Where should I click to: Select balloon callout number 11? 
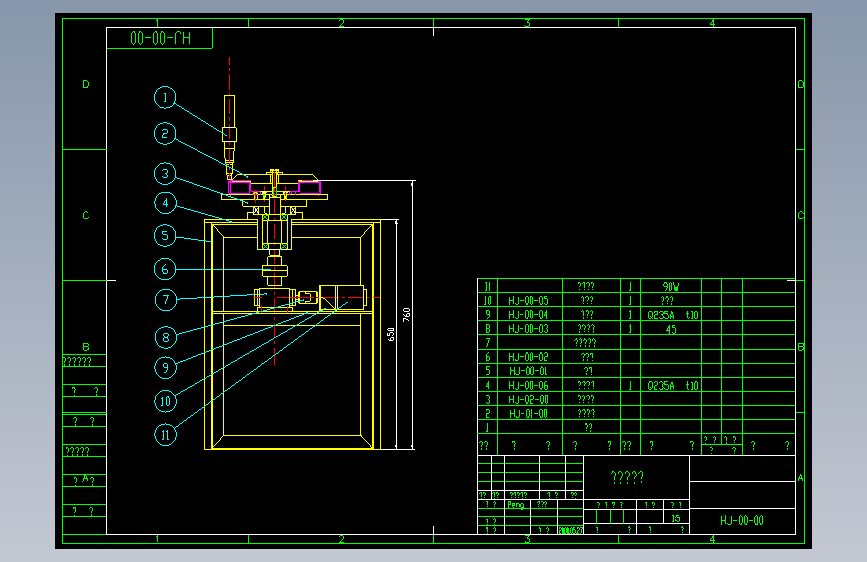pos(165,435)
